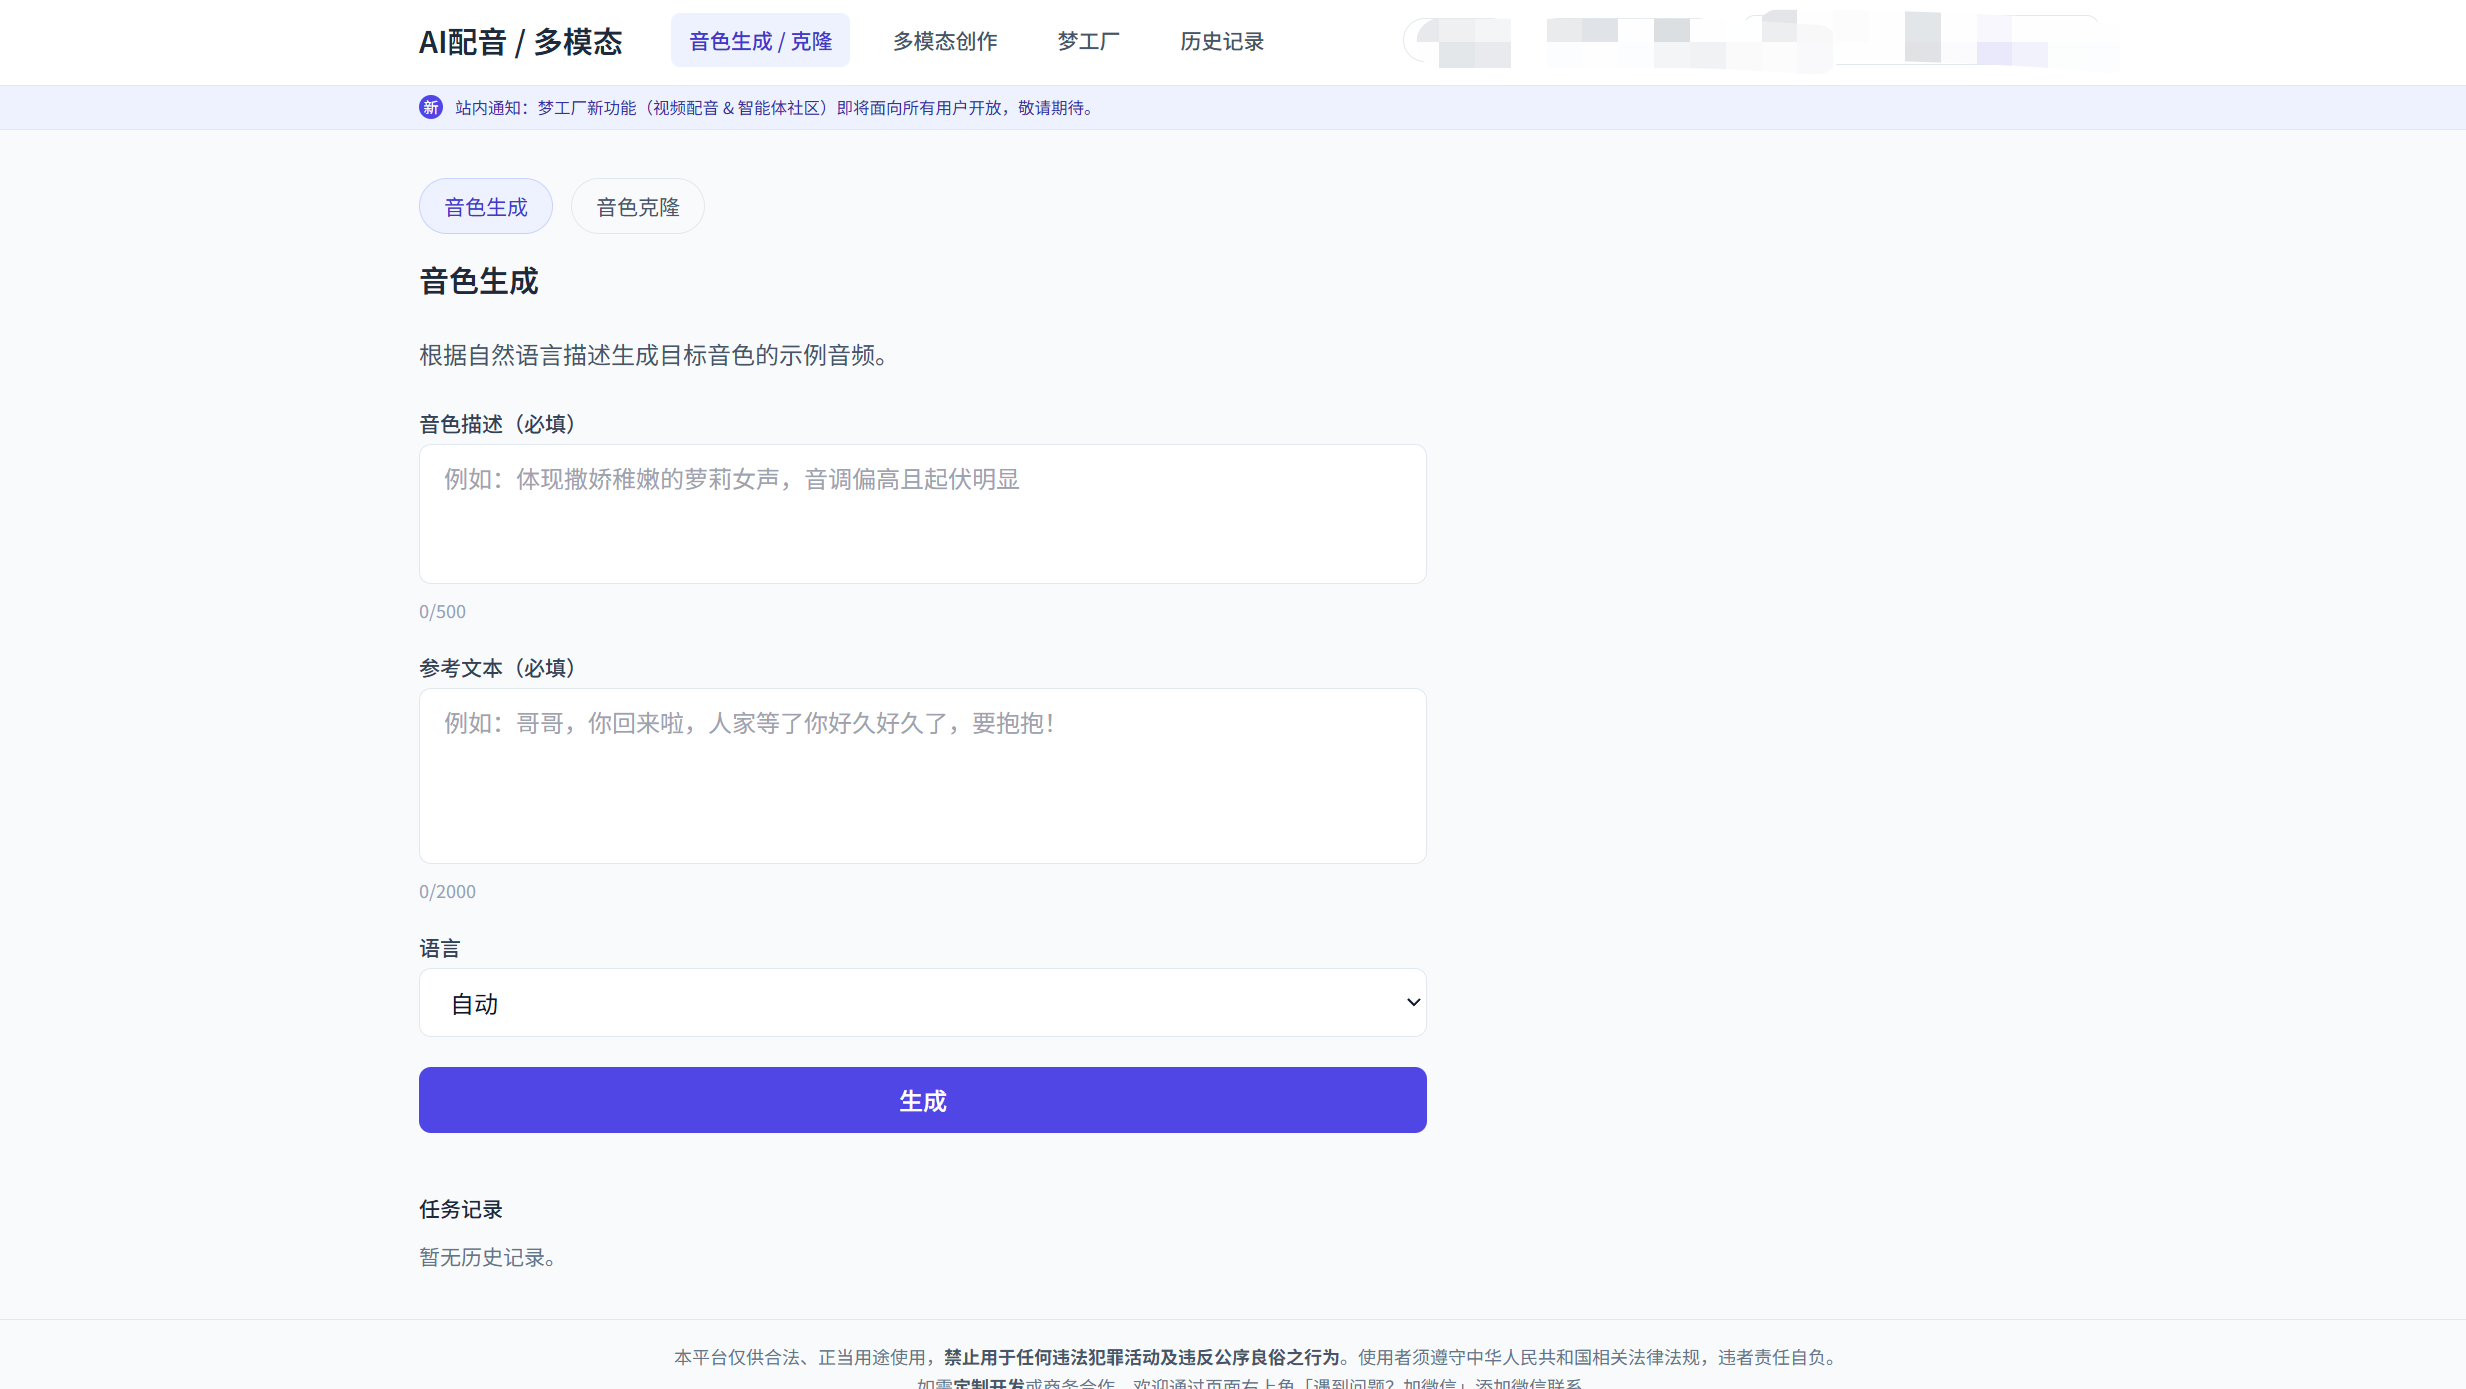Click the 0/500 character counter
The width and height of the screenshot is (2466, 1389).
pyautogui.click(x=442, y=611)
